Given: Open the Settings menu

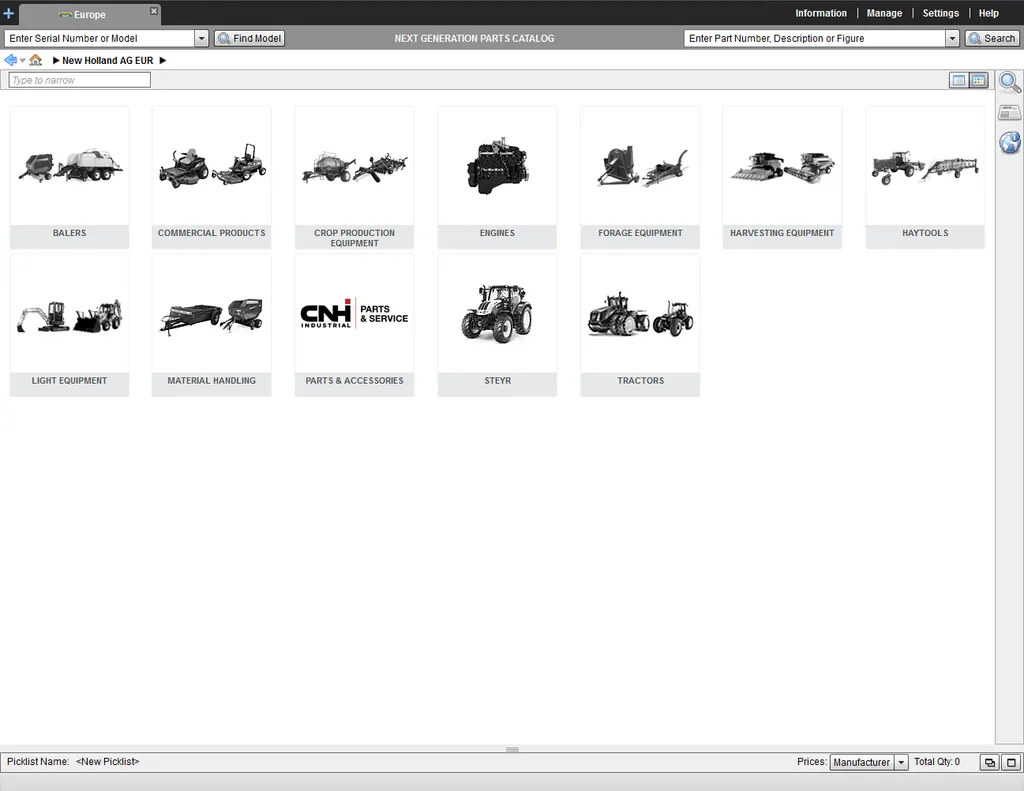Looking at the screenshot, I should point(940,13).
